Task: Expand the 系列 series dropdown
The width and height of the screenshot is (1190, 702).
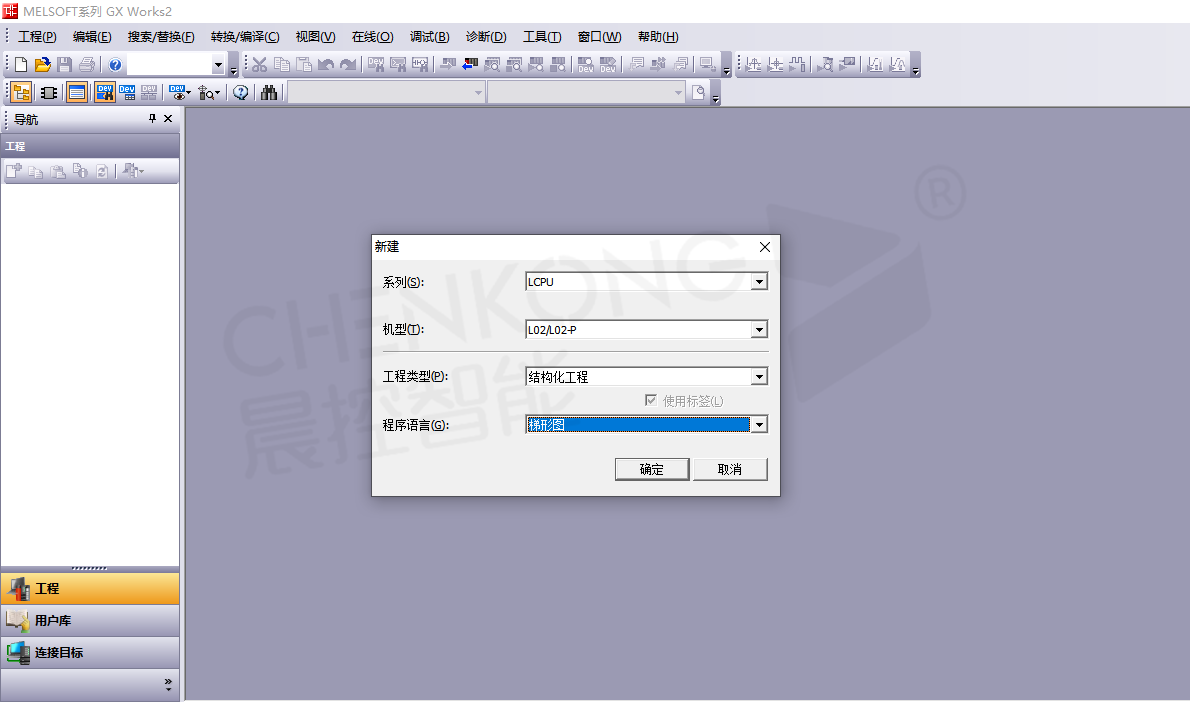Action: pos(759,282)
